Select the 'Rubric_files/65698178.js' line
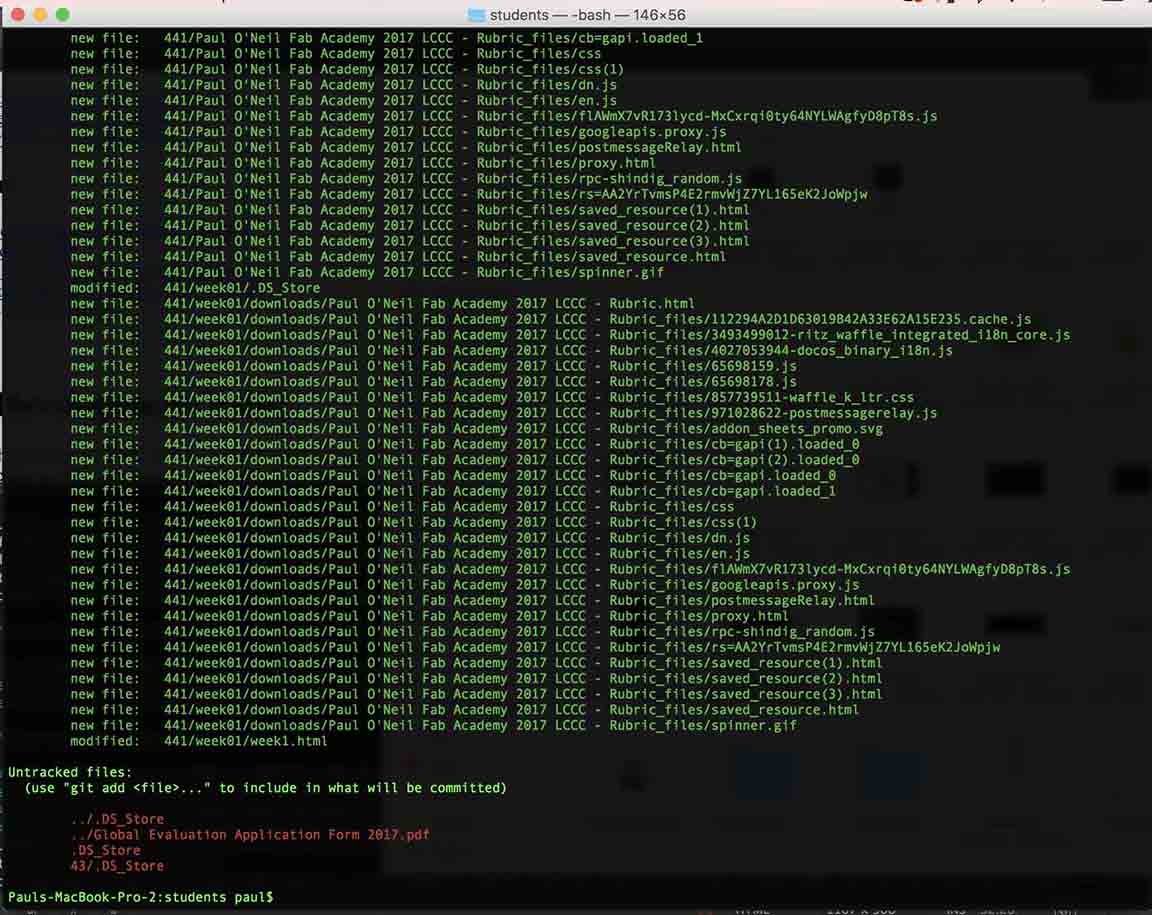 point(433,381)
